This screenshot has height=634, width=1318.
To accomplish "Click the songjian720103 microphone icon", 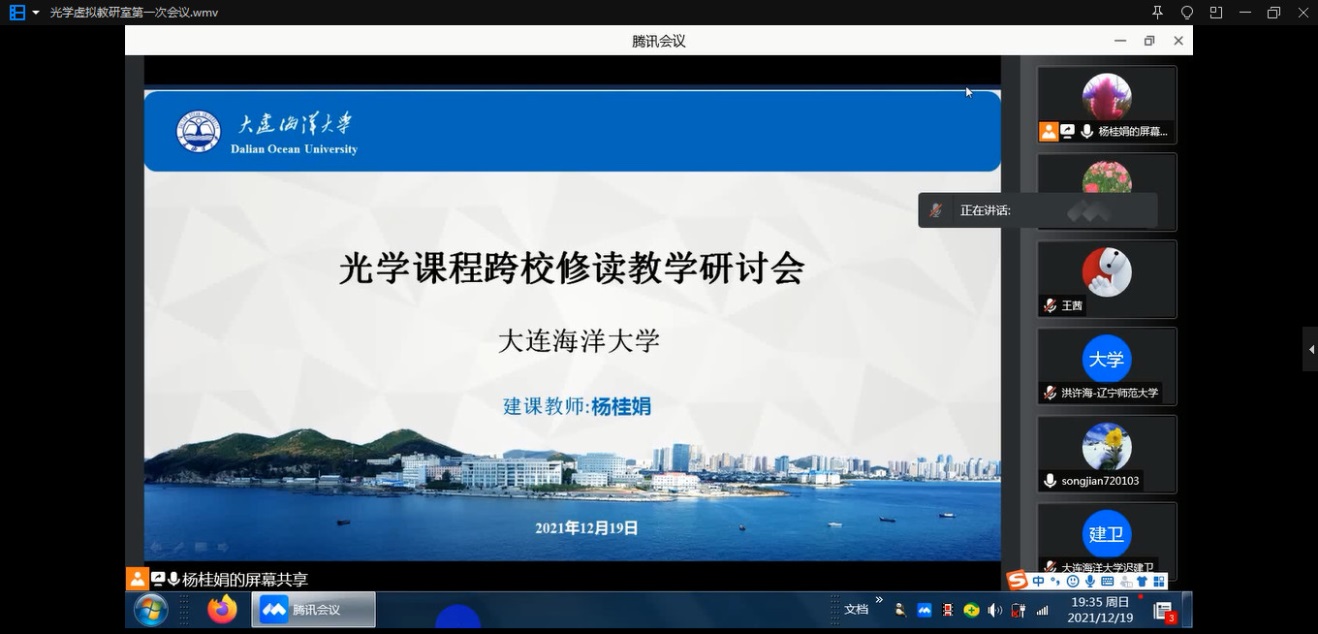I will click(1049, 481).
